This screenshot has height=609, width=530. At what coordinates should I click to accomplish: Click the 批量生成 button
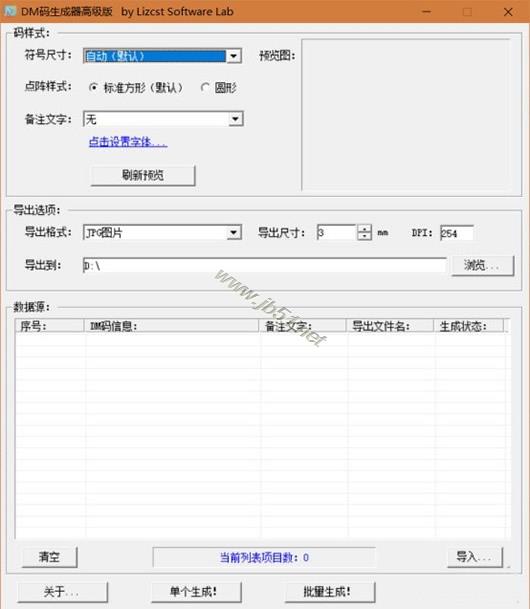[x=330, y=592]
